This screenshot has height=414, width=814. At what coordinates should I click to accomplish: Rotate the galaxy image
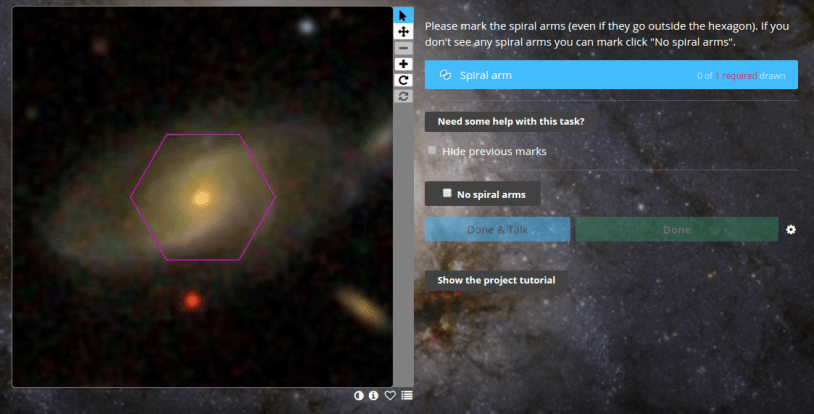point(403,79)
